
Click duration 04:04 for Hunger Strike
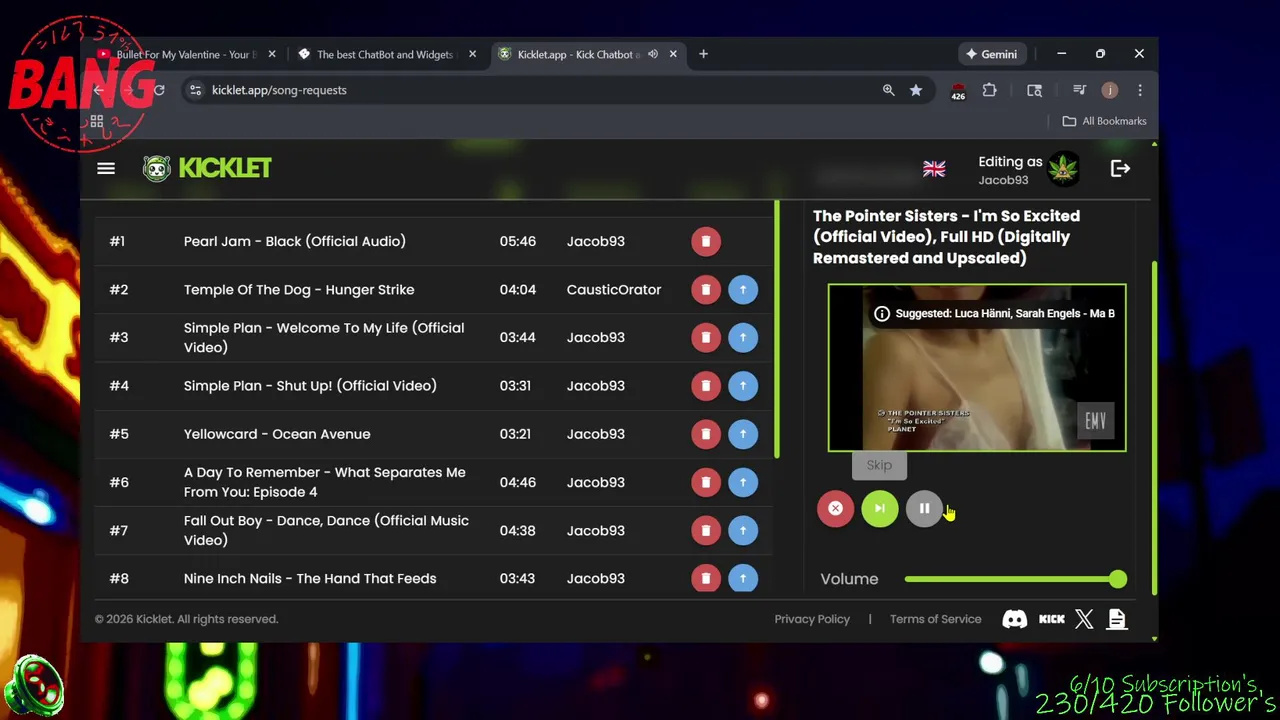518,289
